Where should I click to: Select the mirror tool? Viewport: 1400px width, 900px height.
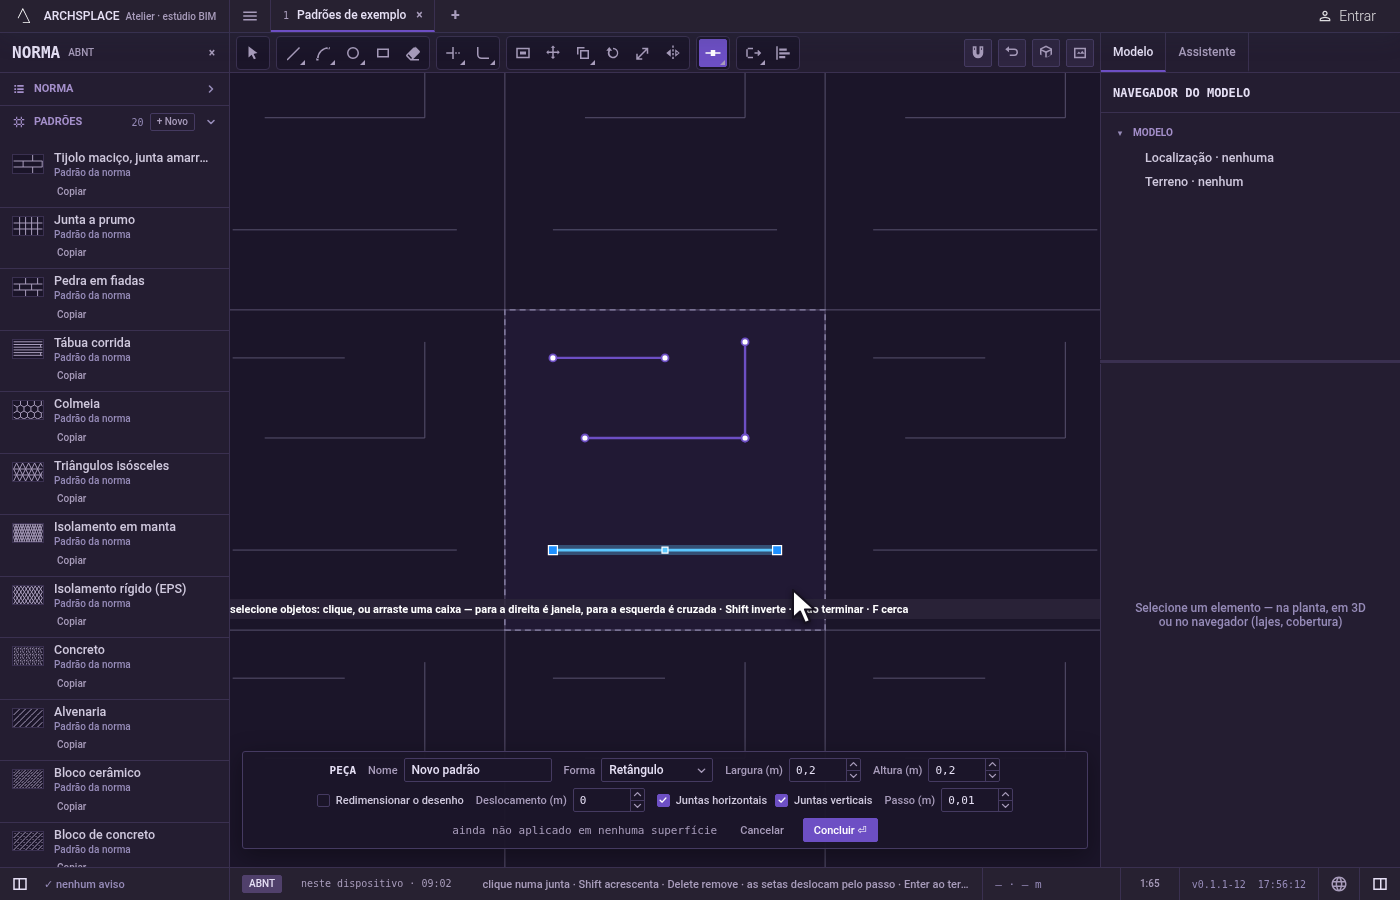(x=673, y=53)
